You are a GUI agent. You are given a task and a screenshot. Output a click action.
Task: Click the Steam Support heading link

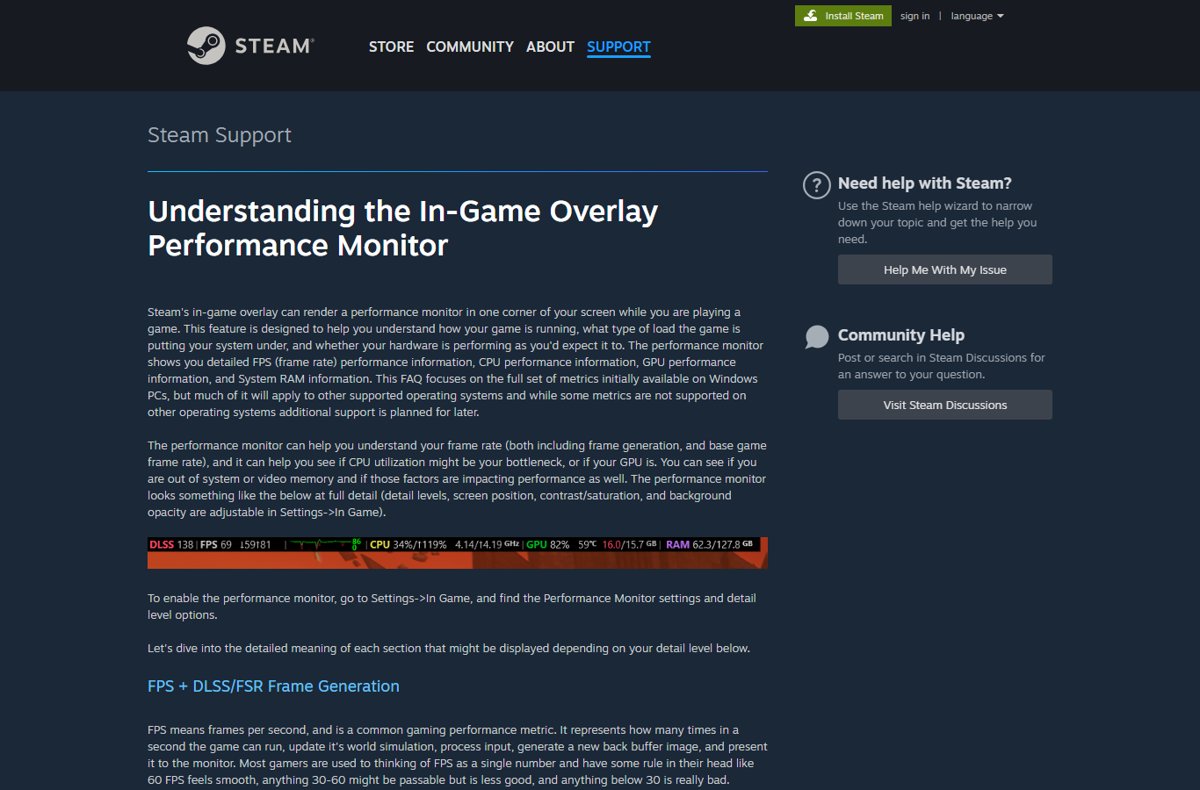(x=220, y=135)
